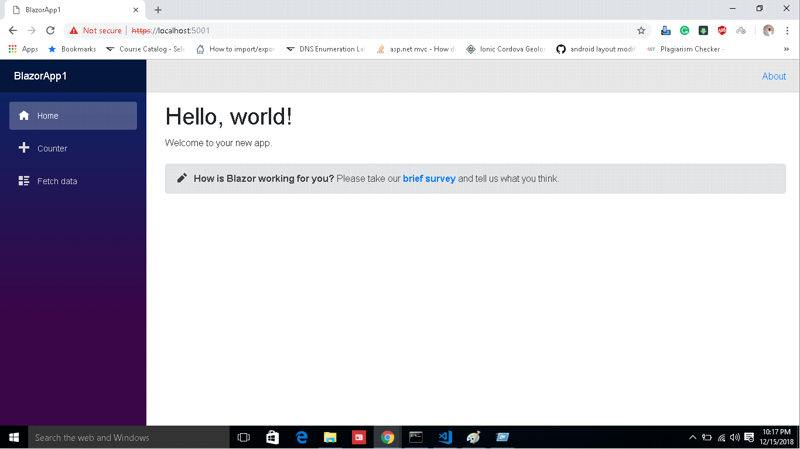The height and width of the screenshot is (449, 800).
Task: Close the BlazorApp1 tab
Action: pos(136,10)
